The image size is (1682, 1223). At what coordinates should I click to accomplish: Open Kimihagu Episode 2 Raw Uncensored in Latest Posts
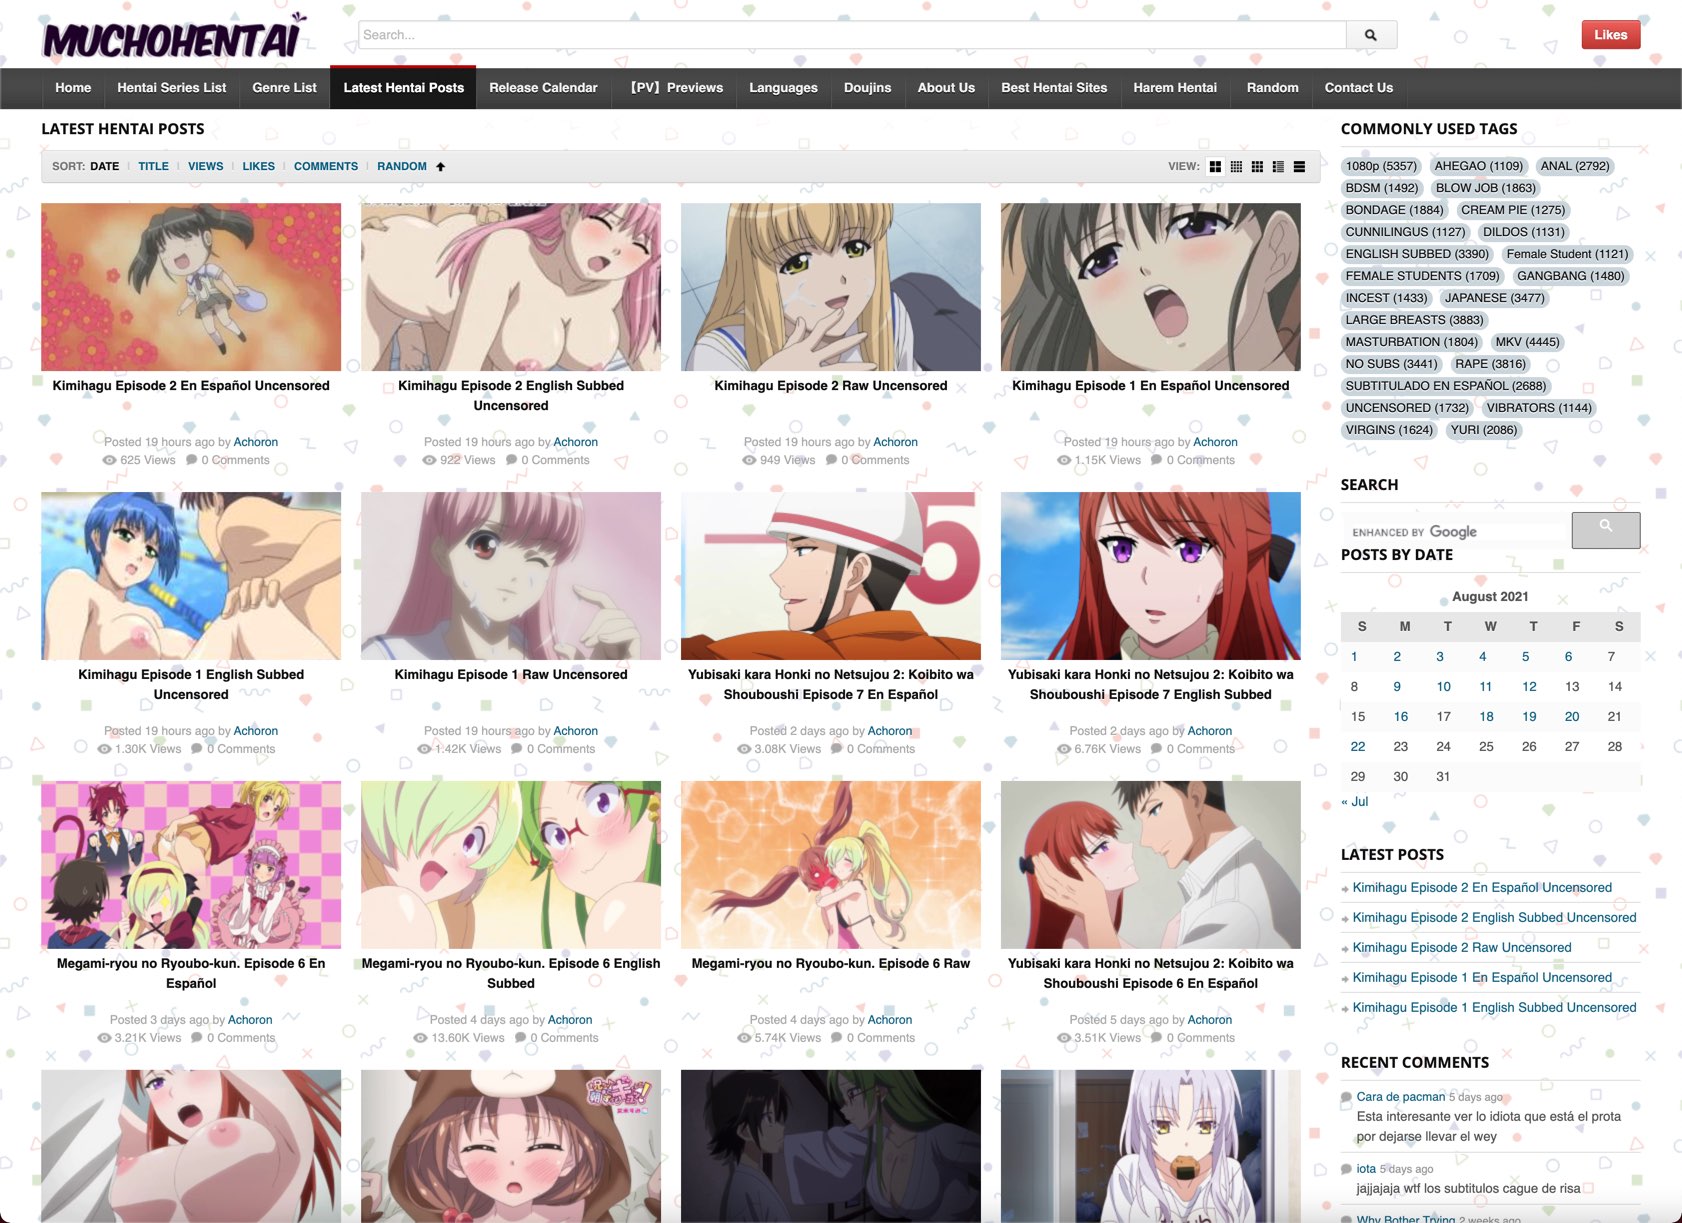tap(1461, 947)
